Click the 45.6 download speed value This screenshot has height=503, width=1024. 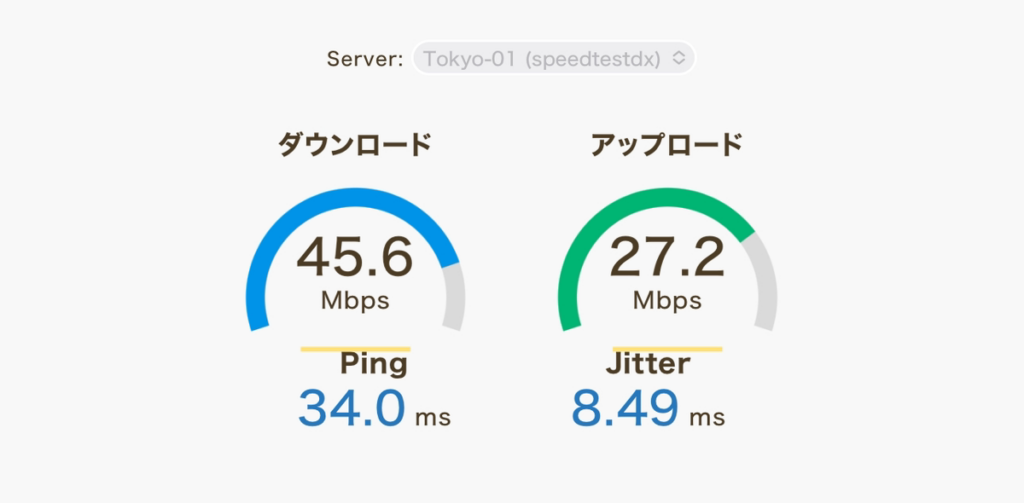(x=355, y=257)
